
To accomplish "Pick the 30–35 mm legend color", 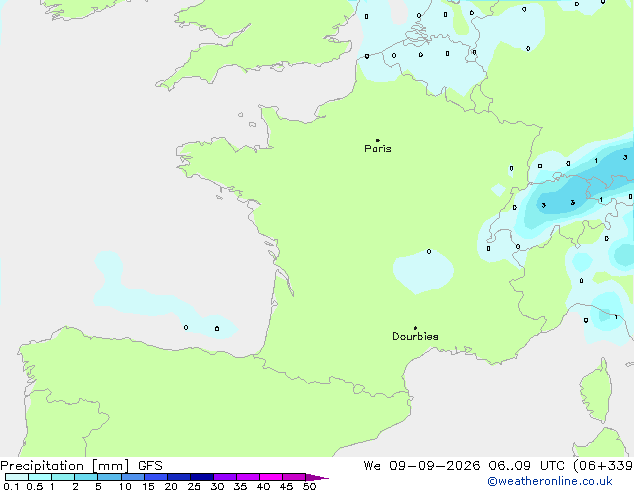I will [x=225, y=477].
